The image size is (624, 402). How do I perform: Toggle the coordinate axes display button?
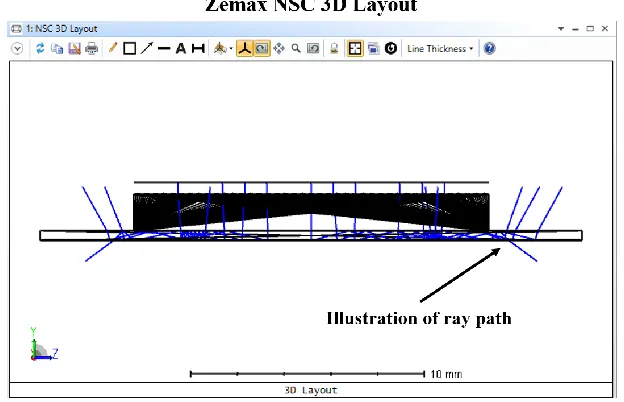pos(245,49)
